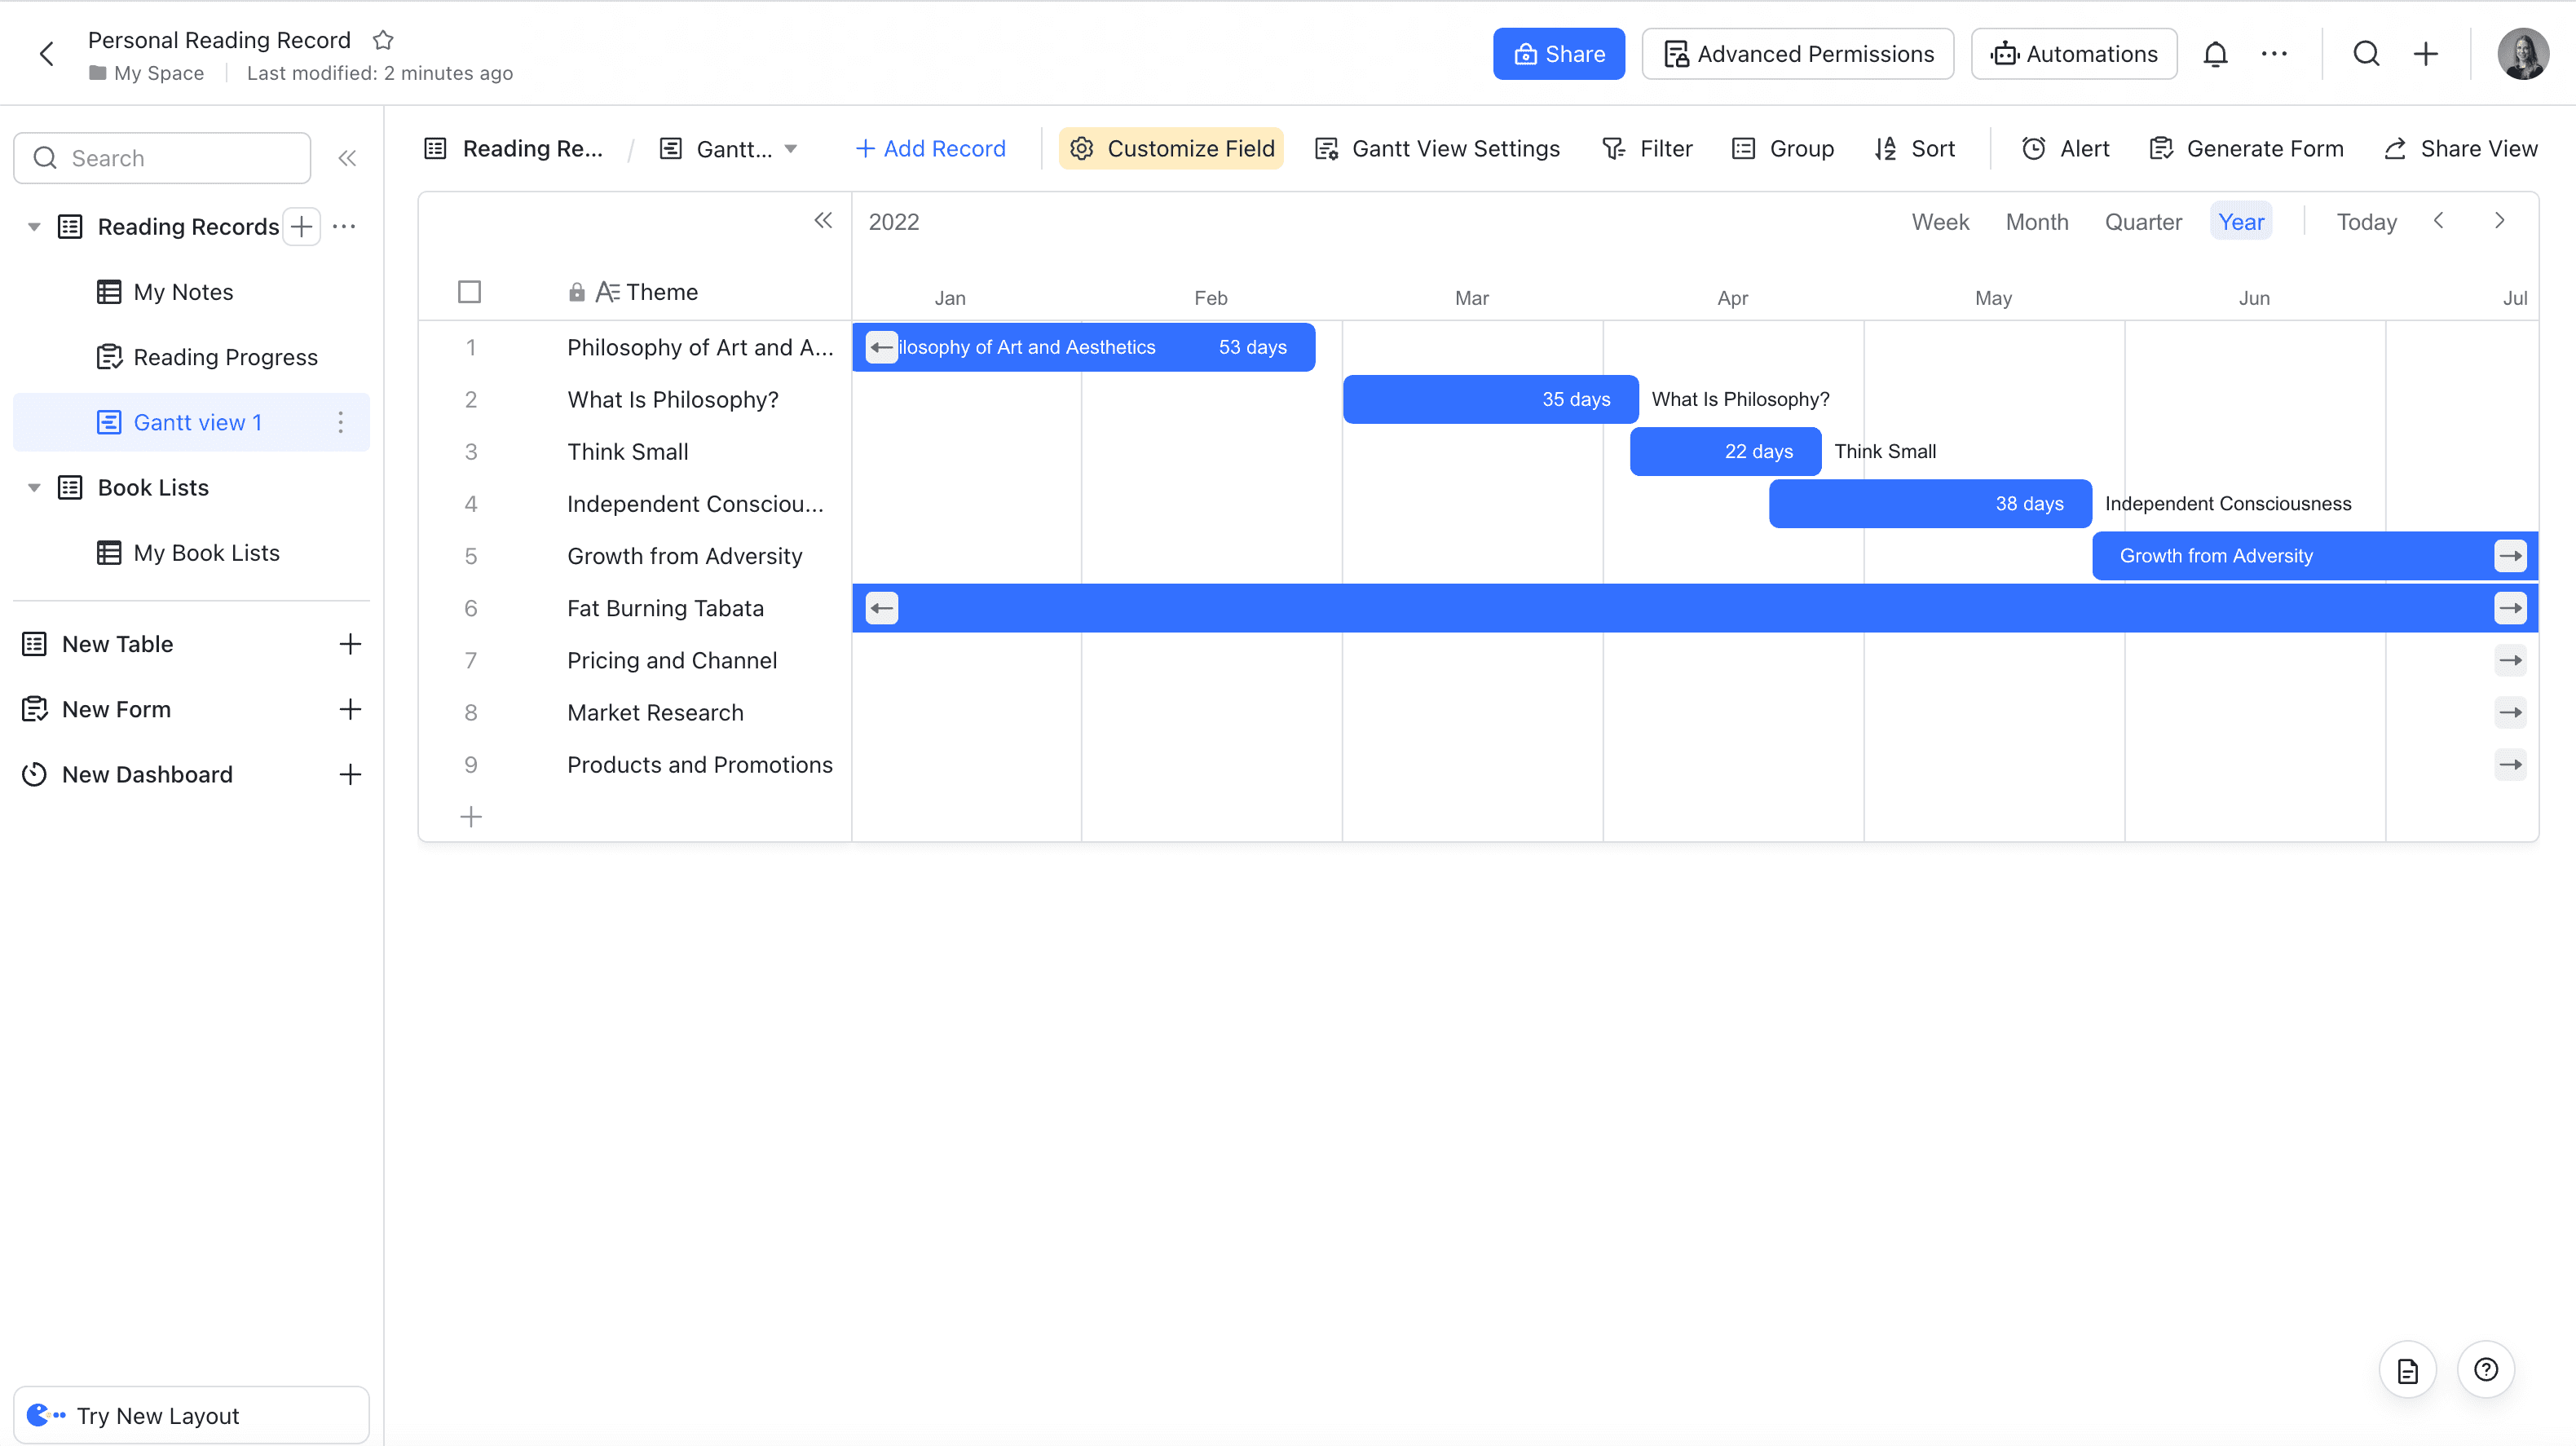The height and width of the screenshot is (1446, 2576).
Task: Switch timeline scale to Quarter
Action: click(2143, 222)
